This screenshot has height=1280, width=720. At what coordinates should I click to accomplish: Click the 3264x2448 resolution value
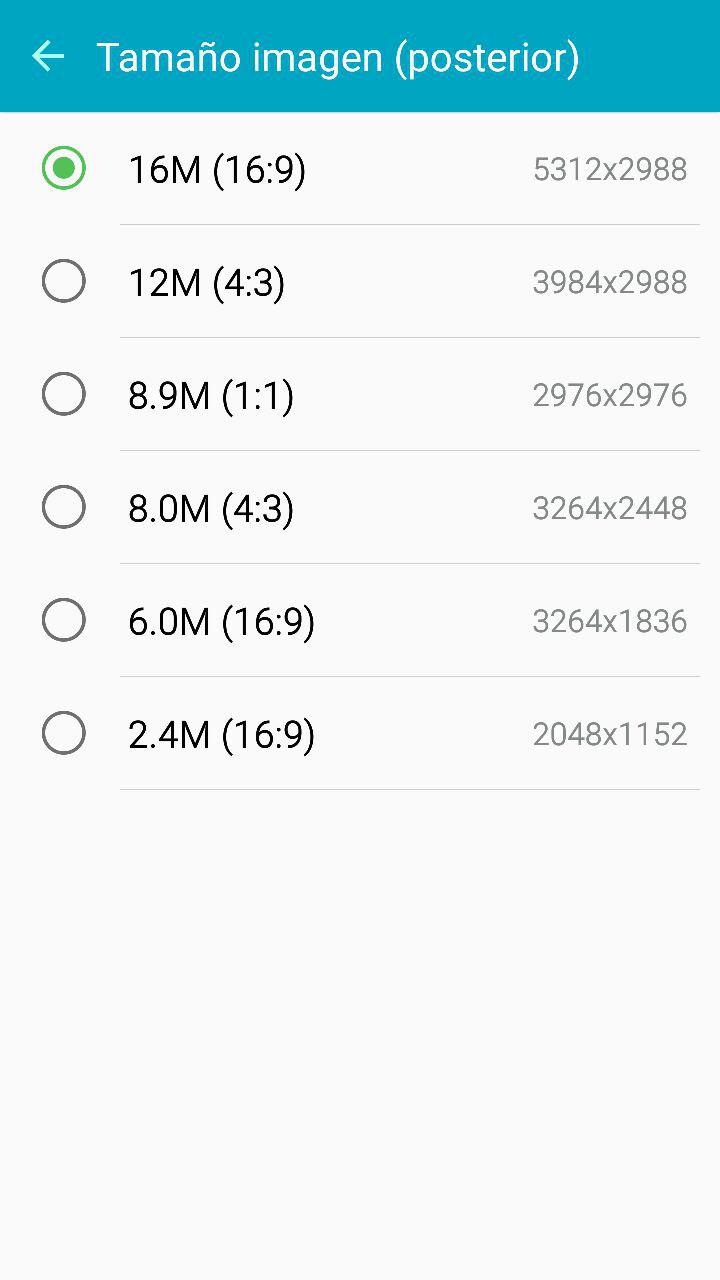(x=610, y=508)
